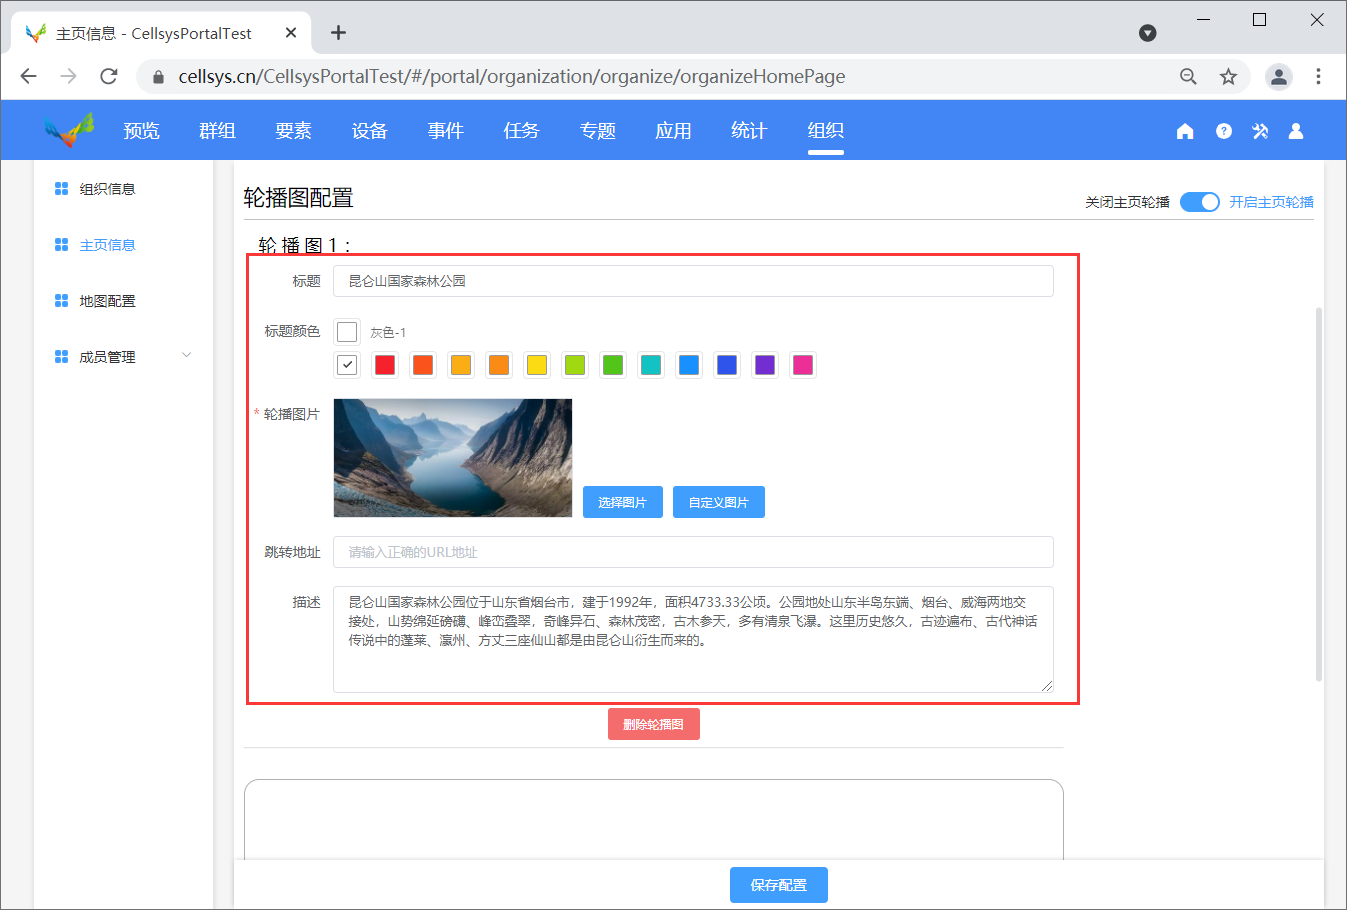This screenshot has width=1347, height=910.
Task: Pick the sky blue color swatch
Action: tap(689, 365)
